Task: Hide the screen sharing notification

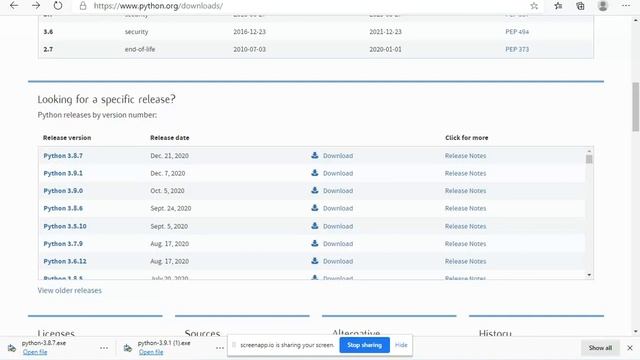Action: coord(401,345)
